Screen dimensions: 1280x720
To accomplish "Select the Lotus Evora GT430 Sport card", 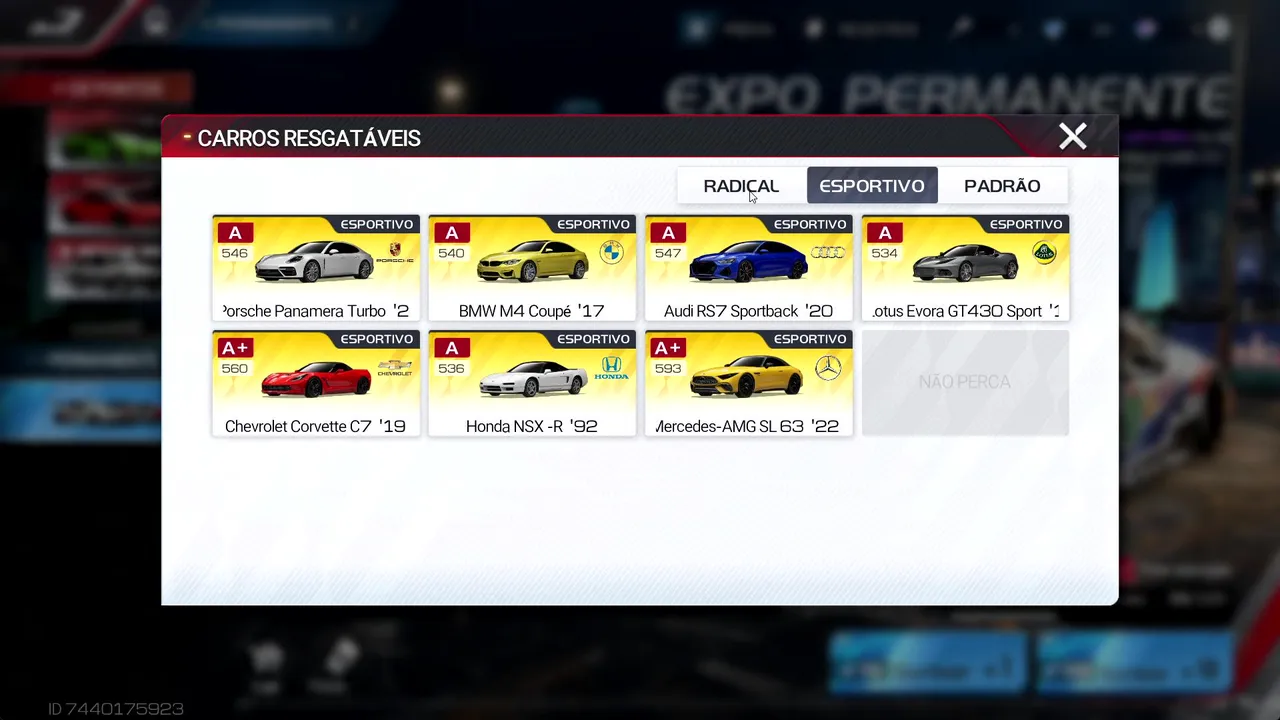I will (965, 268).
